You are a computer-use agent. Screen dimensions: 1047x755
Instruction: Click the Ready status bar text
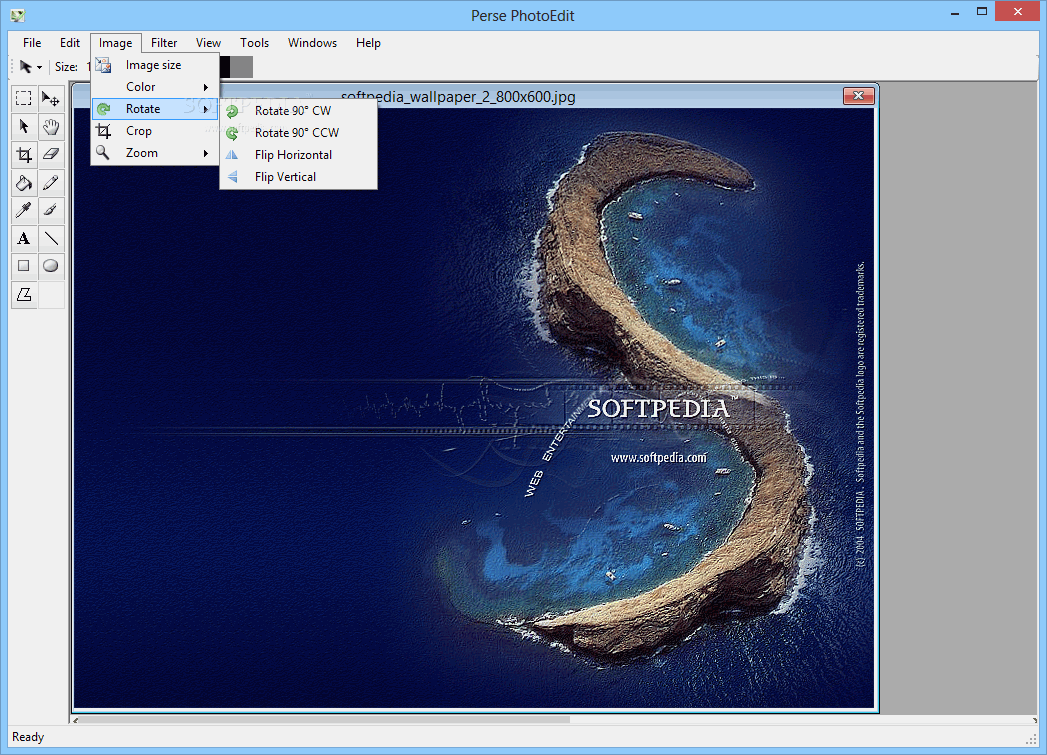28,737
